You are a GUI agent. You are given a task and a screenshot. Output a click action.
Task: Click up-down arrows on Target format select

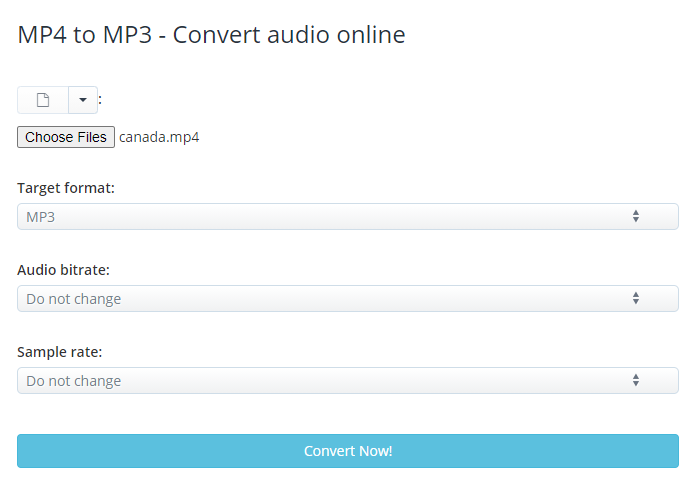point(636,217)
